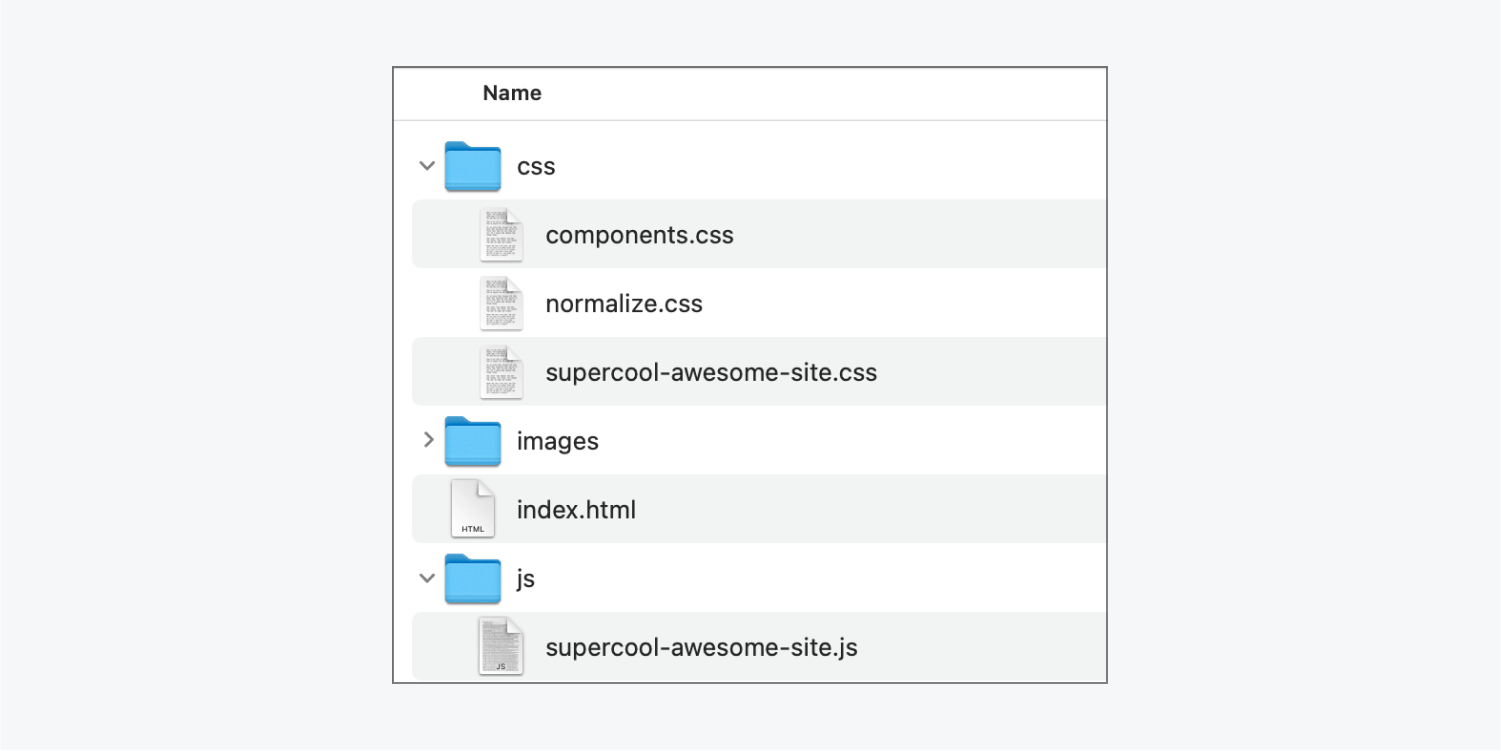Viewport: 1501px width, 751px height.
Task: Click the supercool-awesome-site.css file icon
Action: [501, 372]
